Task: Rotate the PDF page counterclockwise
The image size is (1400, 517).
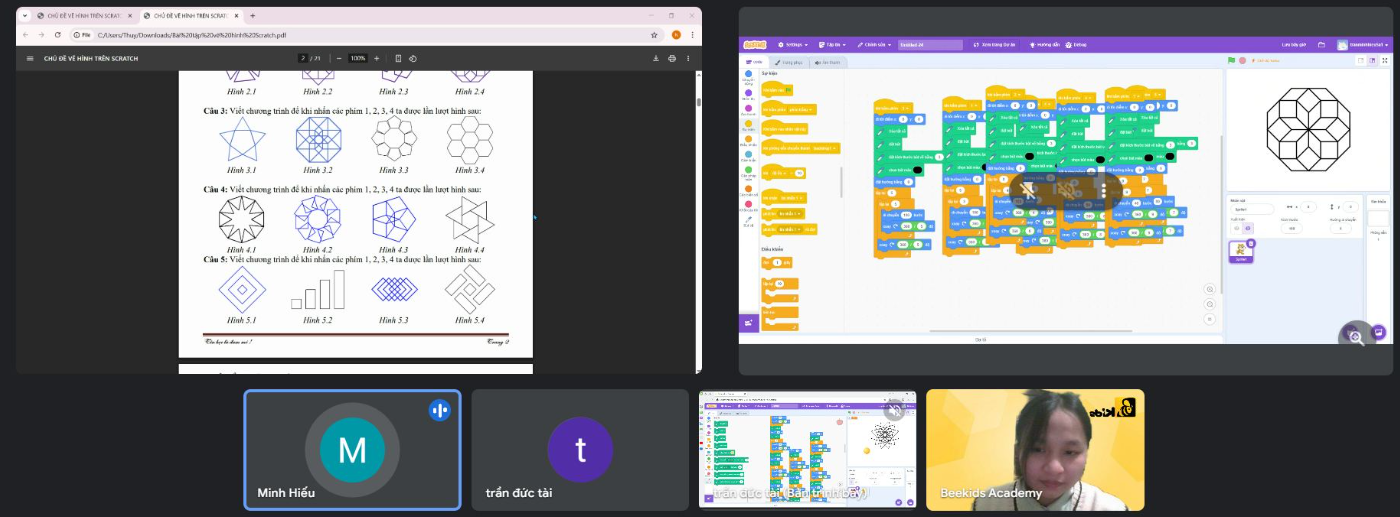Action: point(413,58)
